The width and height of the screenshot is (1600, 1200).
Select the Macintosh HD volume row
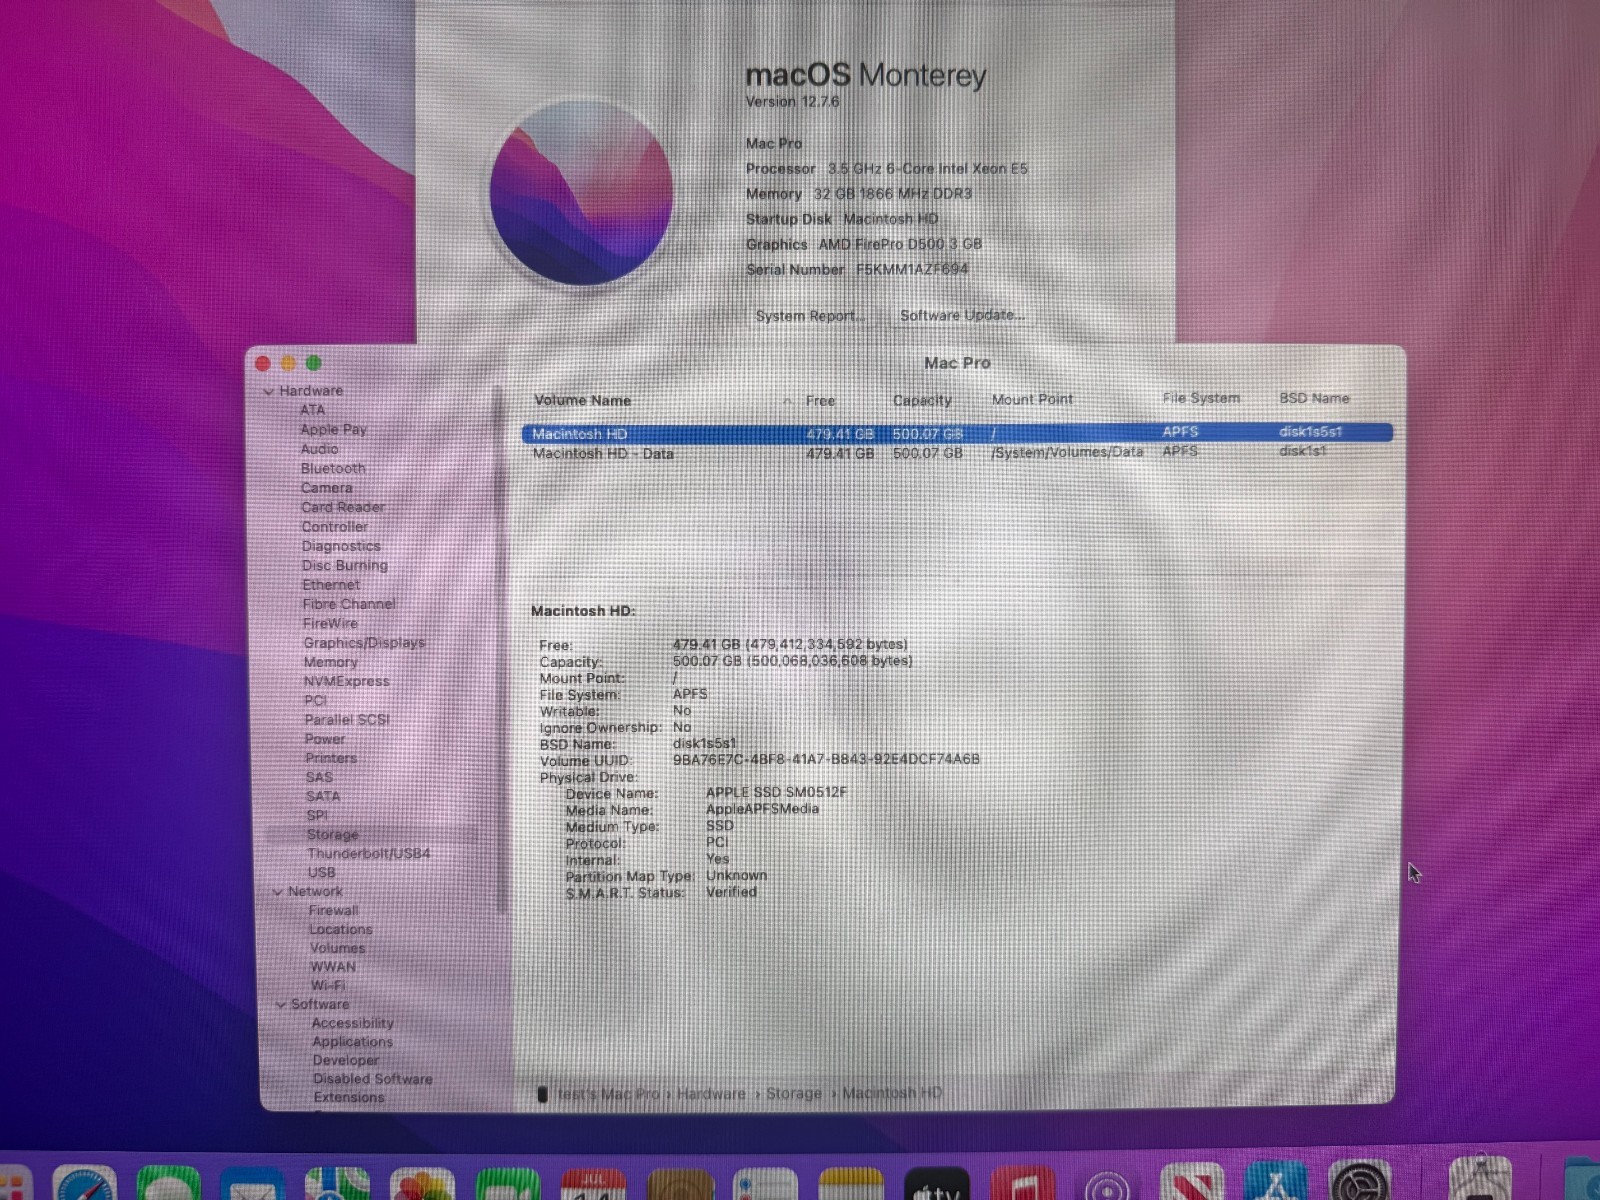tap(957, 433)
